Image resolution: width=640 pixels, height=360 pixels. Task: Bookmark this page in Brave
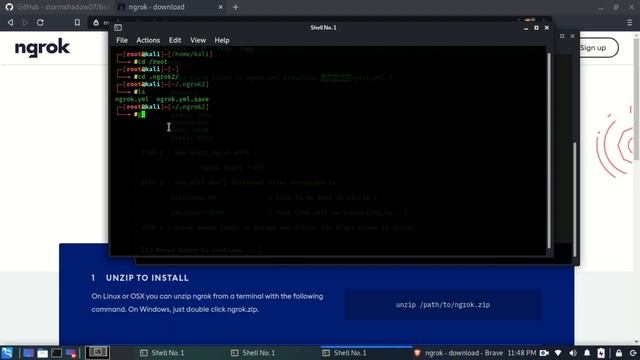pos(77,22)
